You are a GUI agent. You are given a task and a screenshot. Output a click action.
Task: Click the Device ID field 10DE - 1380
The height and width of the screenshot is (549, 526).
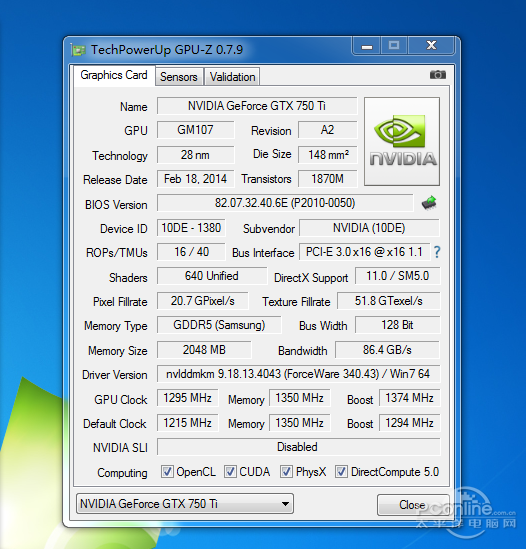click(191, 228)
